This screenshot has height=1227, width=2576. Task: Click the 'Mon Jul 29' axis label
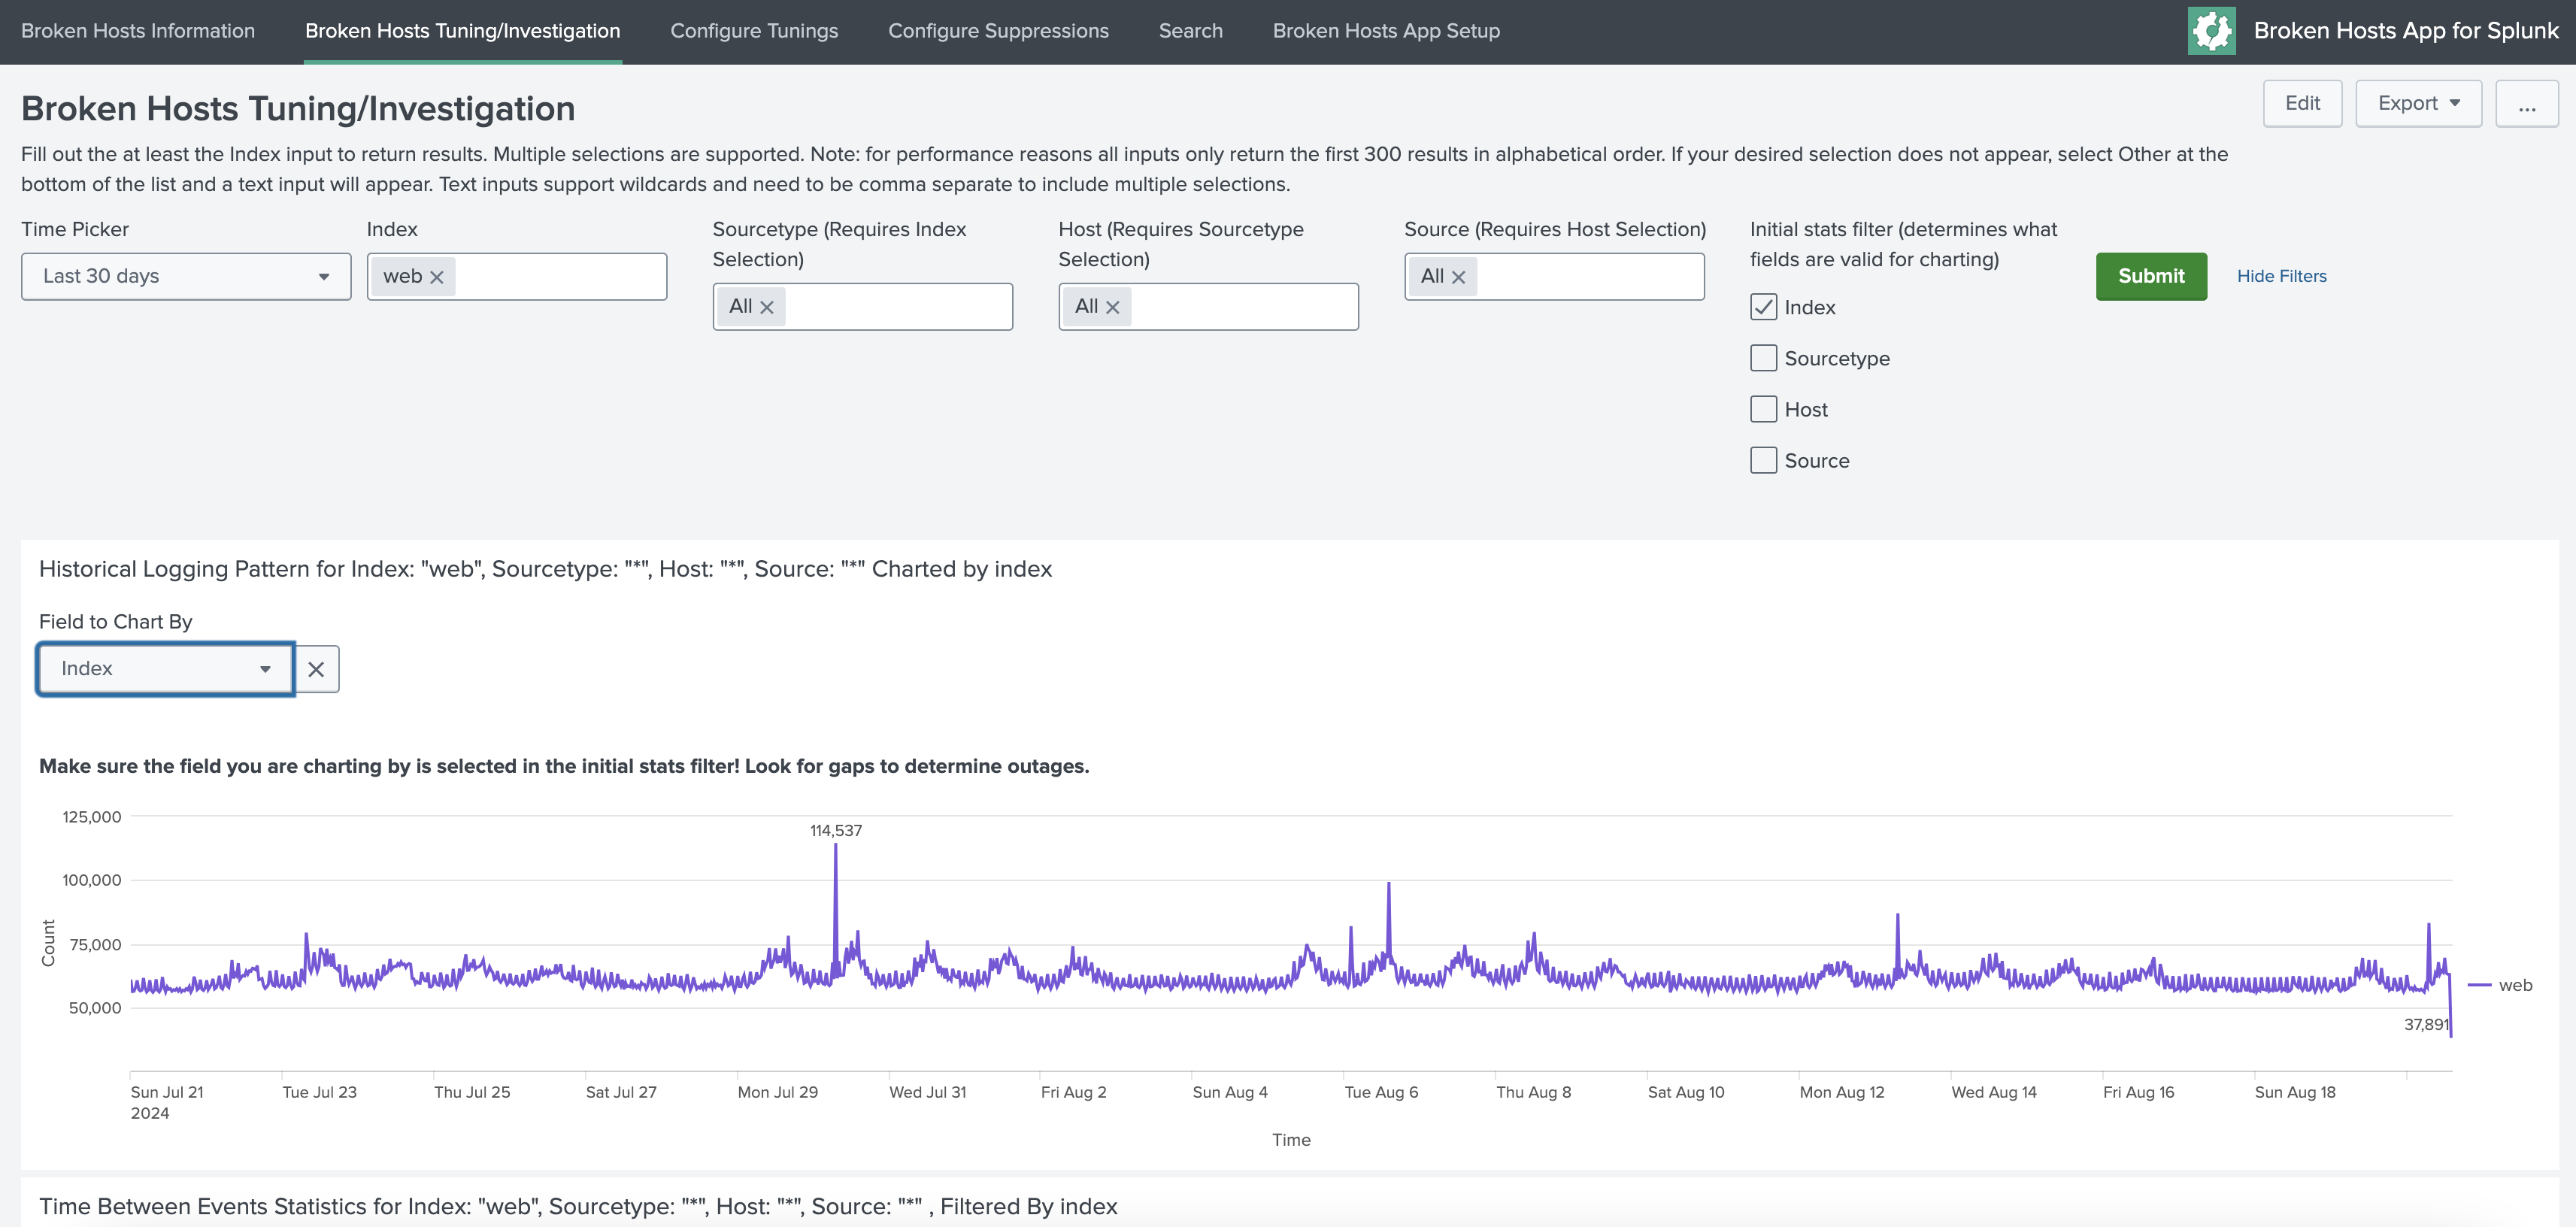(x=777, y=1092)
